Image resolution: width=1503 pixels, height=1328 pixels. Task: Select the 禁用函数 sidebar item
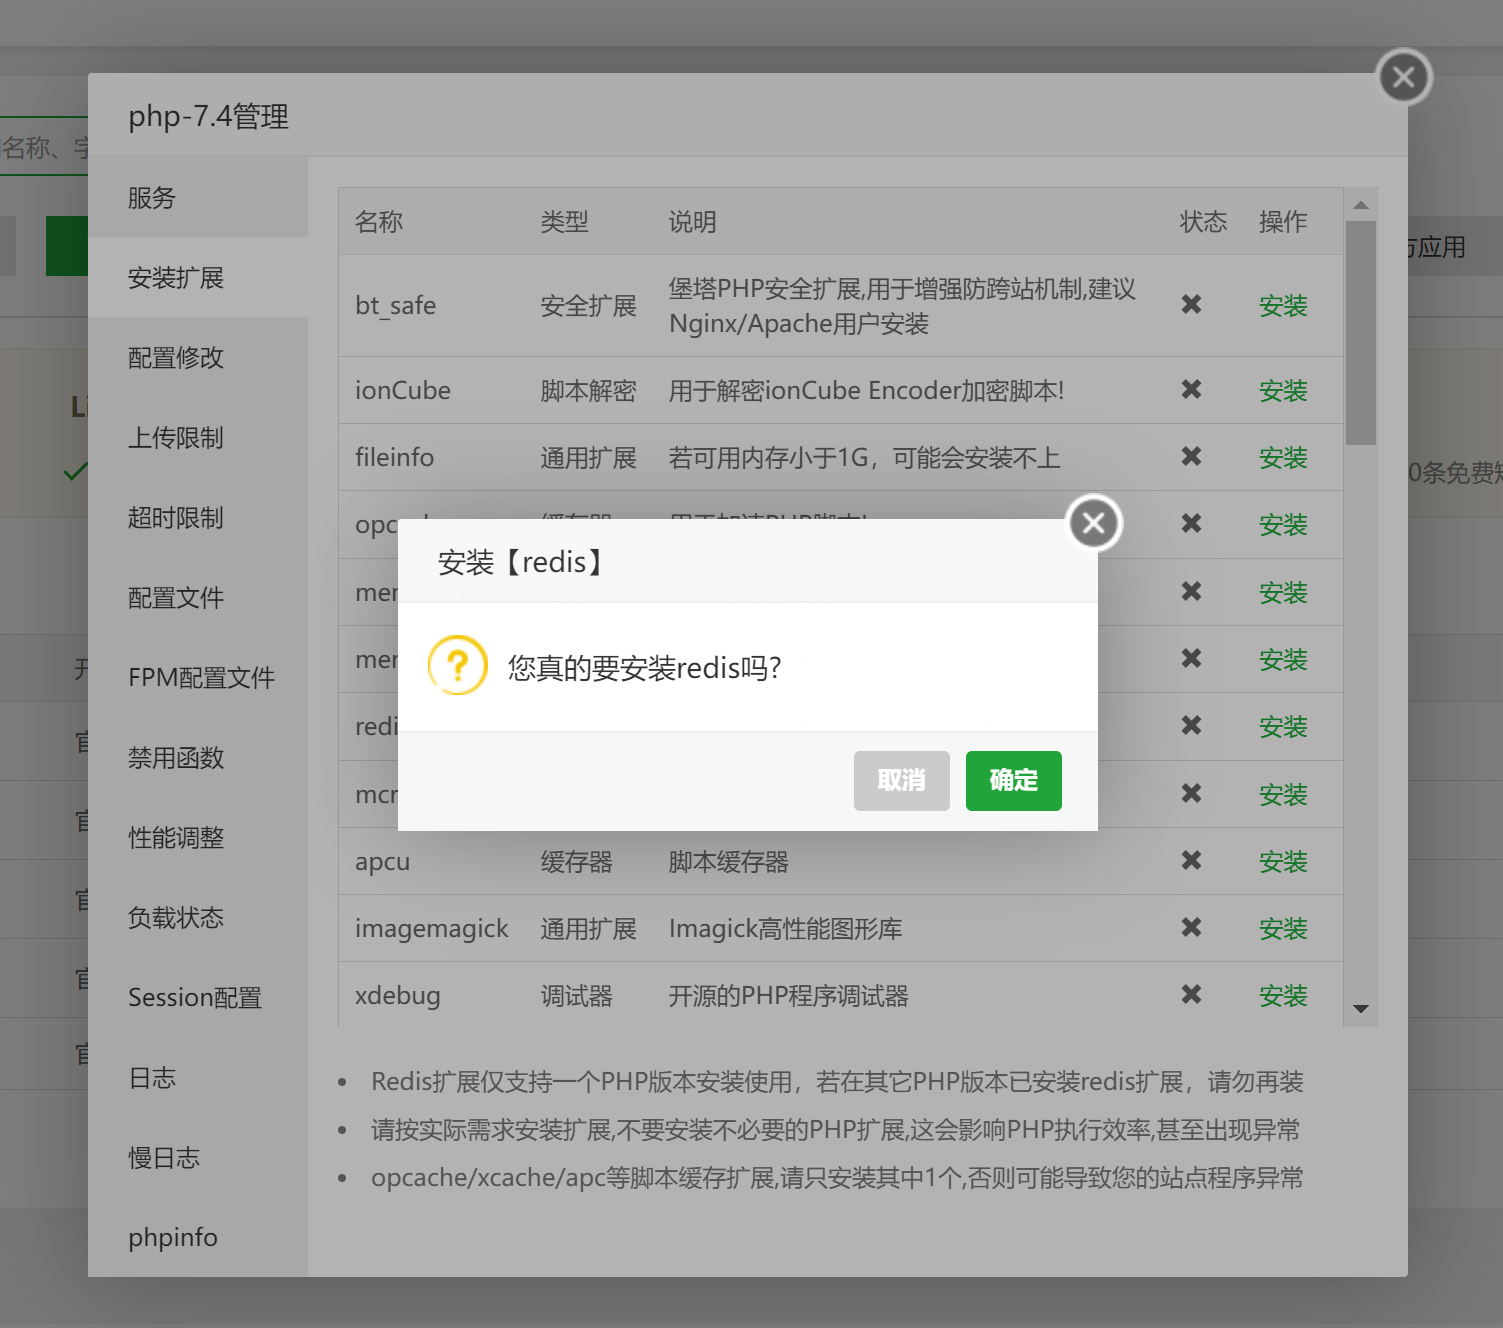[176, 758]
